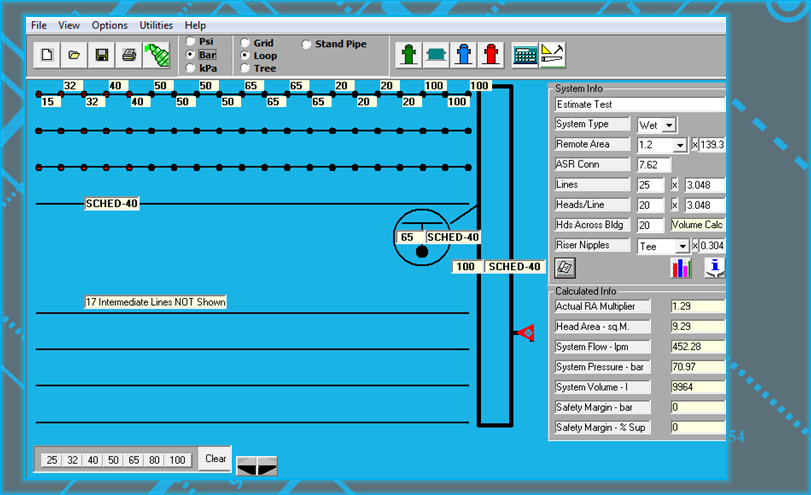Open the calculator icon in the toolbar
The image size is (811, 495).
pyautogui.click(x=525, y=55)
